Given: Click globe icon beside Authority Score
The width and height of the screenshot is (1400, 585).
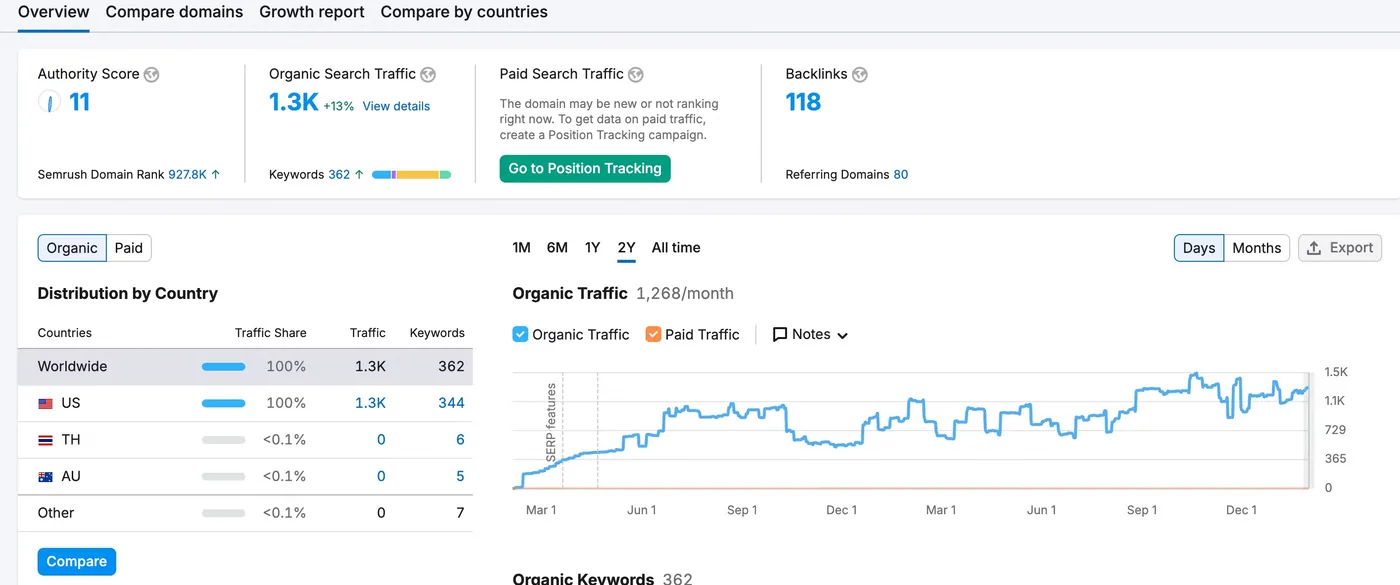Looking at the screenshot, I should click(x=152, y=74).
